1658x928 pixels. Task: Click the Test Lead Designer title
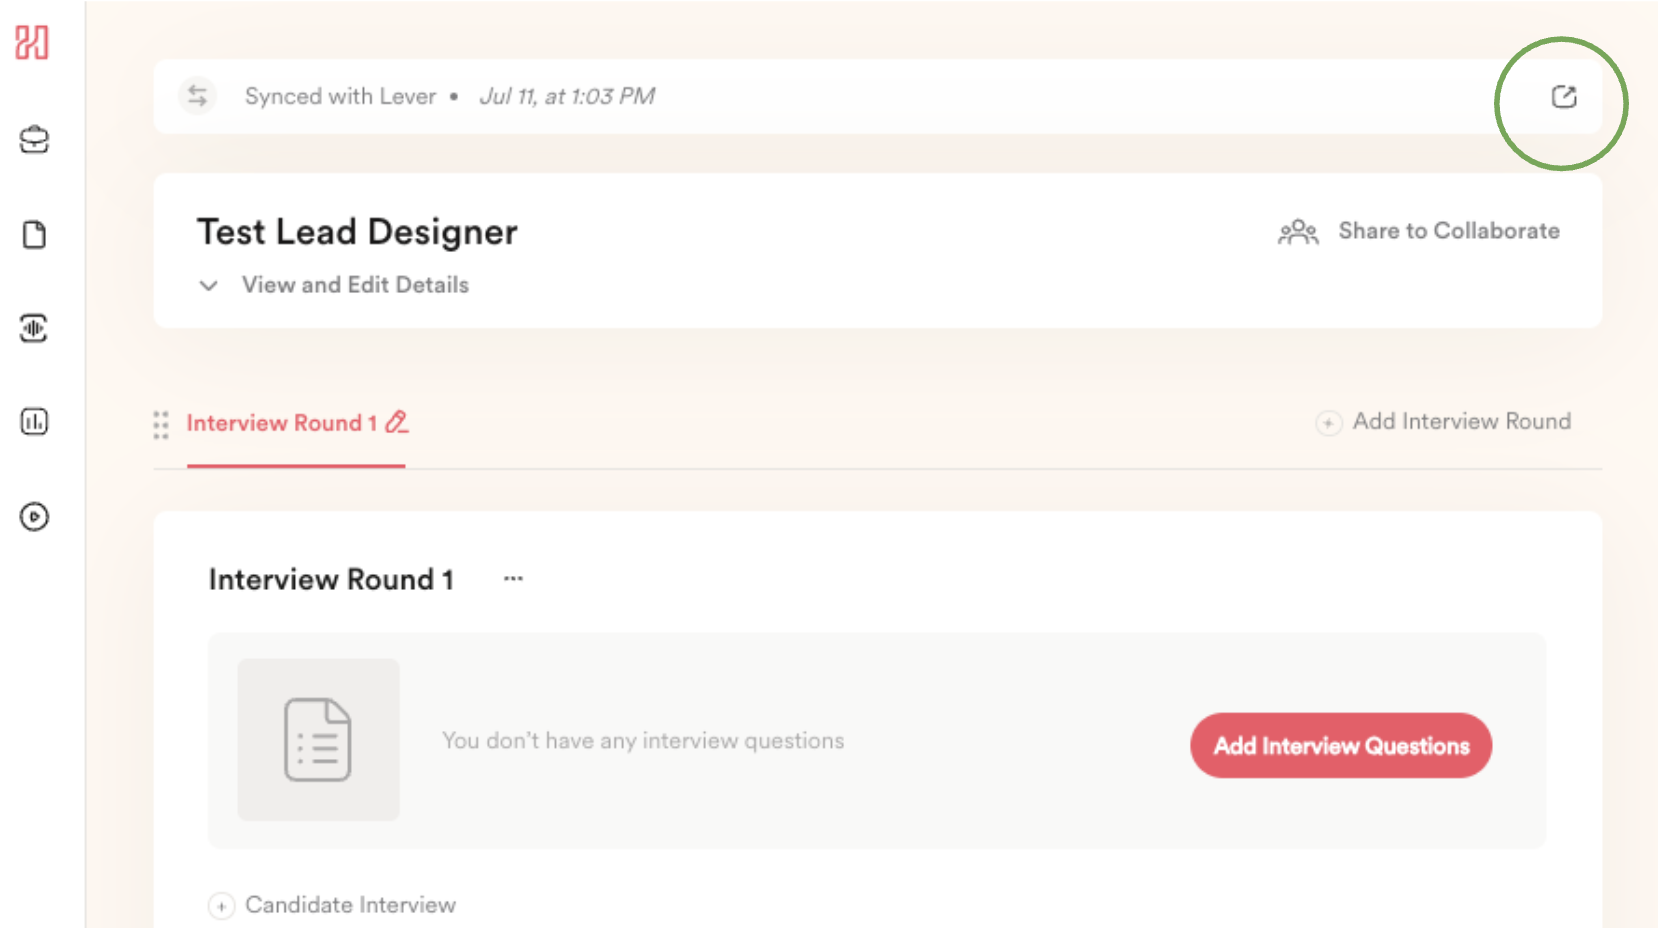coord(357,231)
